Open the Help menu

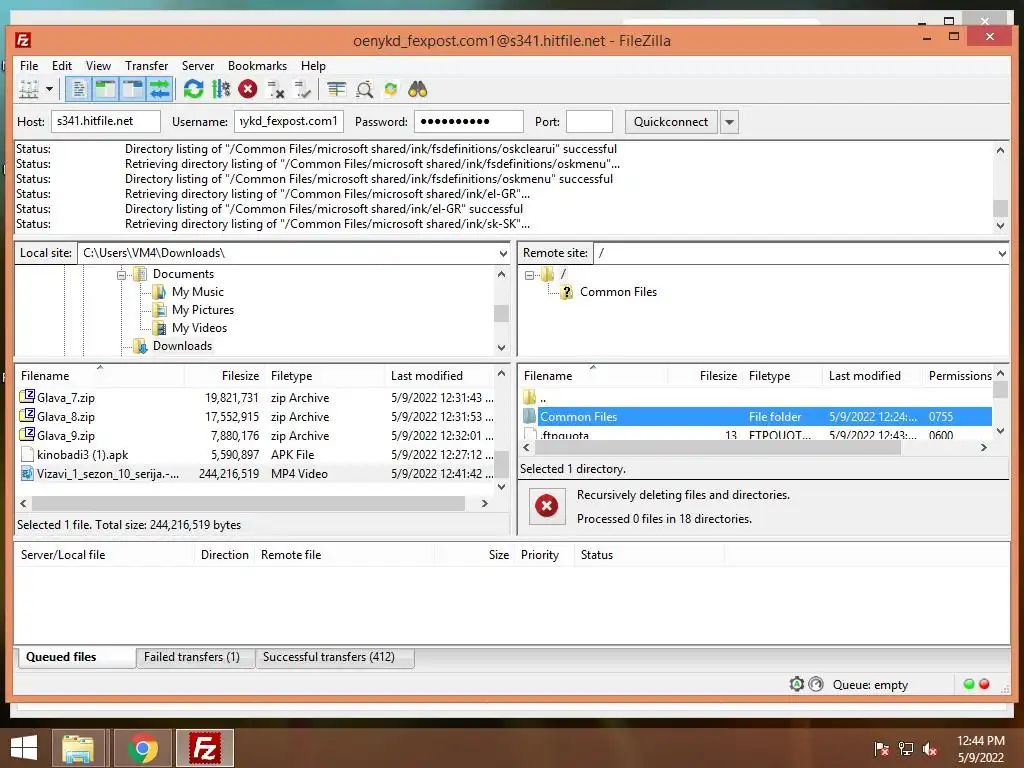[x=313, y=66]
